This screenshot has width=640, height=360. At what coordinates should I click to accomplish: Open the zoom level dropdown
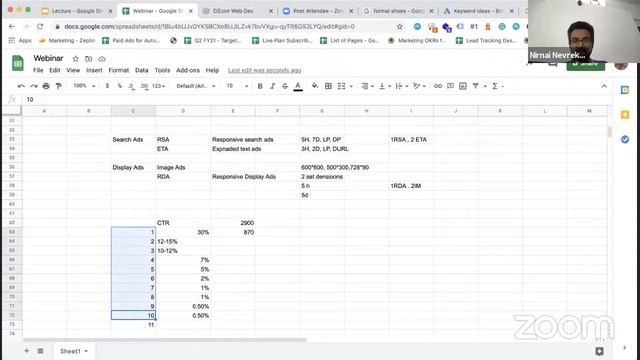(84, 86)
